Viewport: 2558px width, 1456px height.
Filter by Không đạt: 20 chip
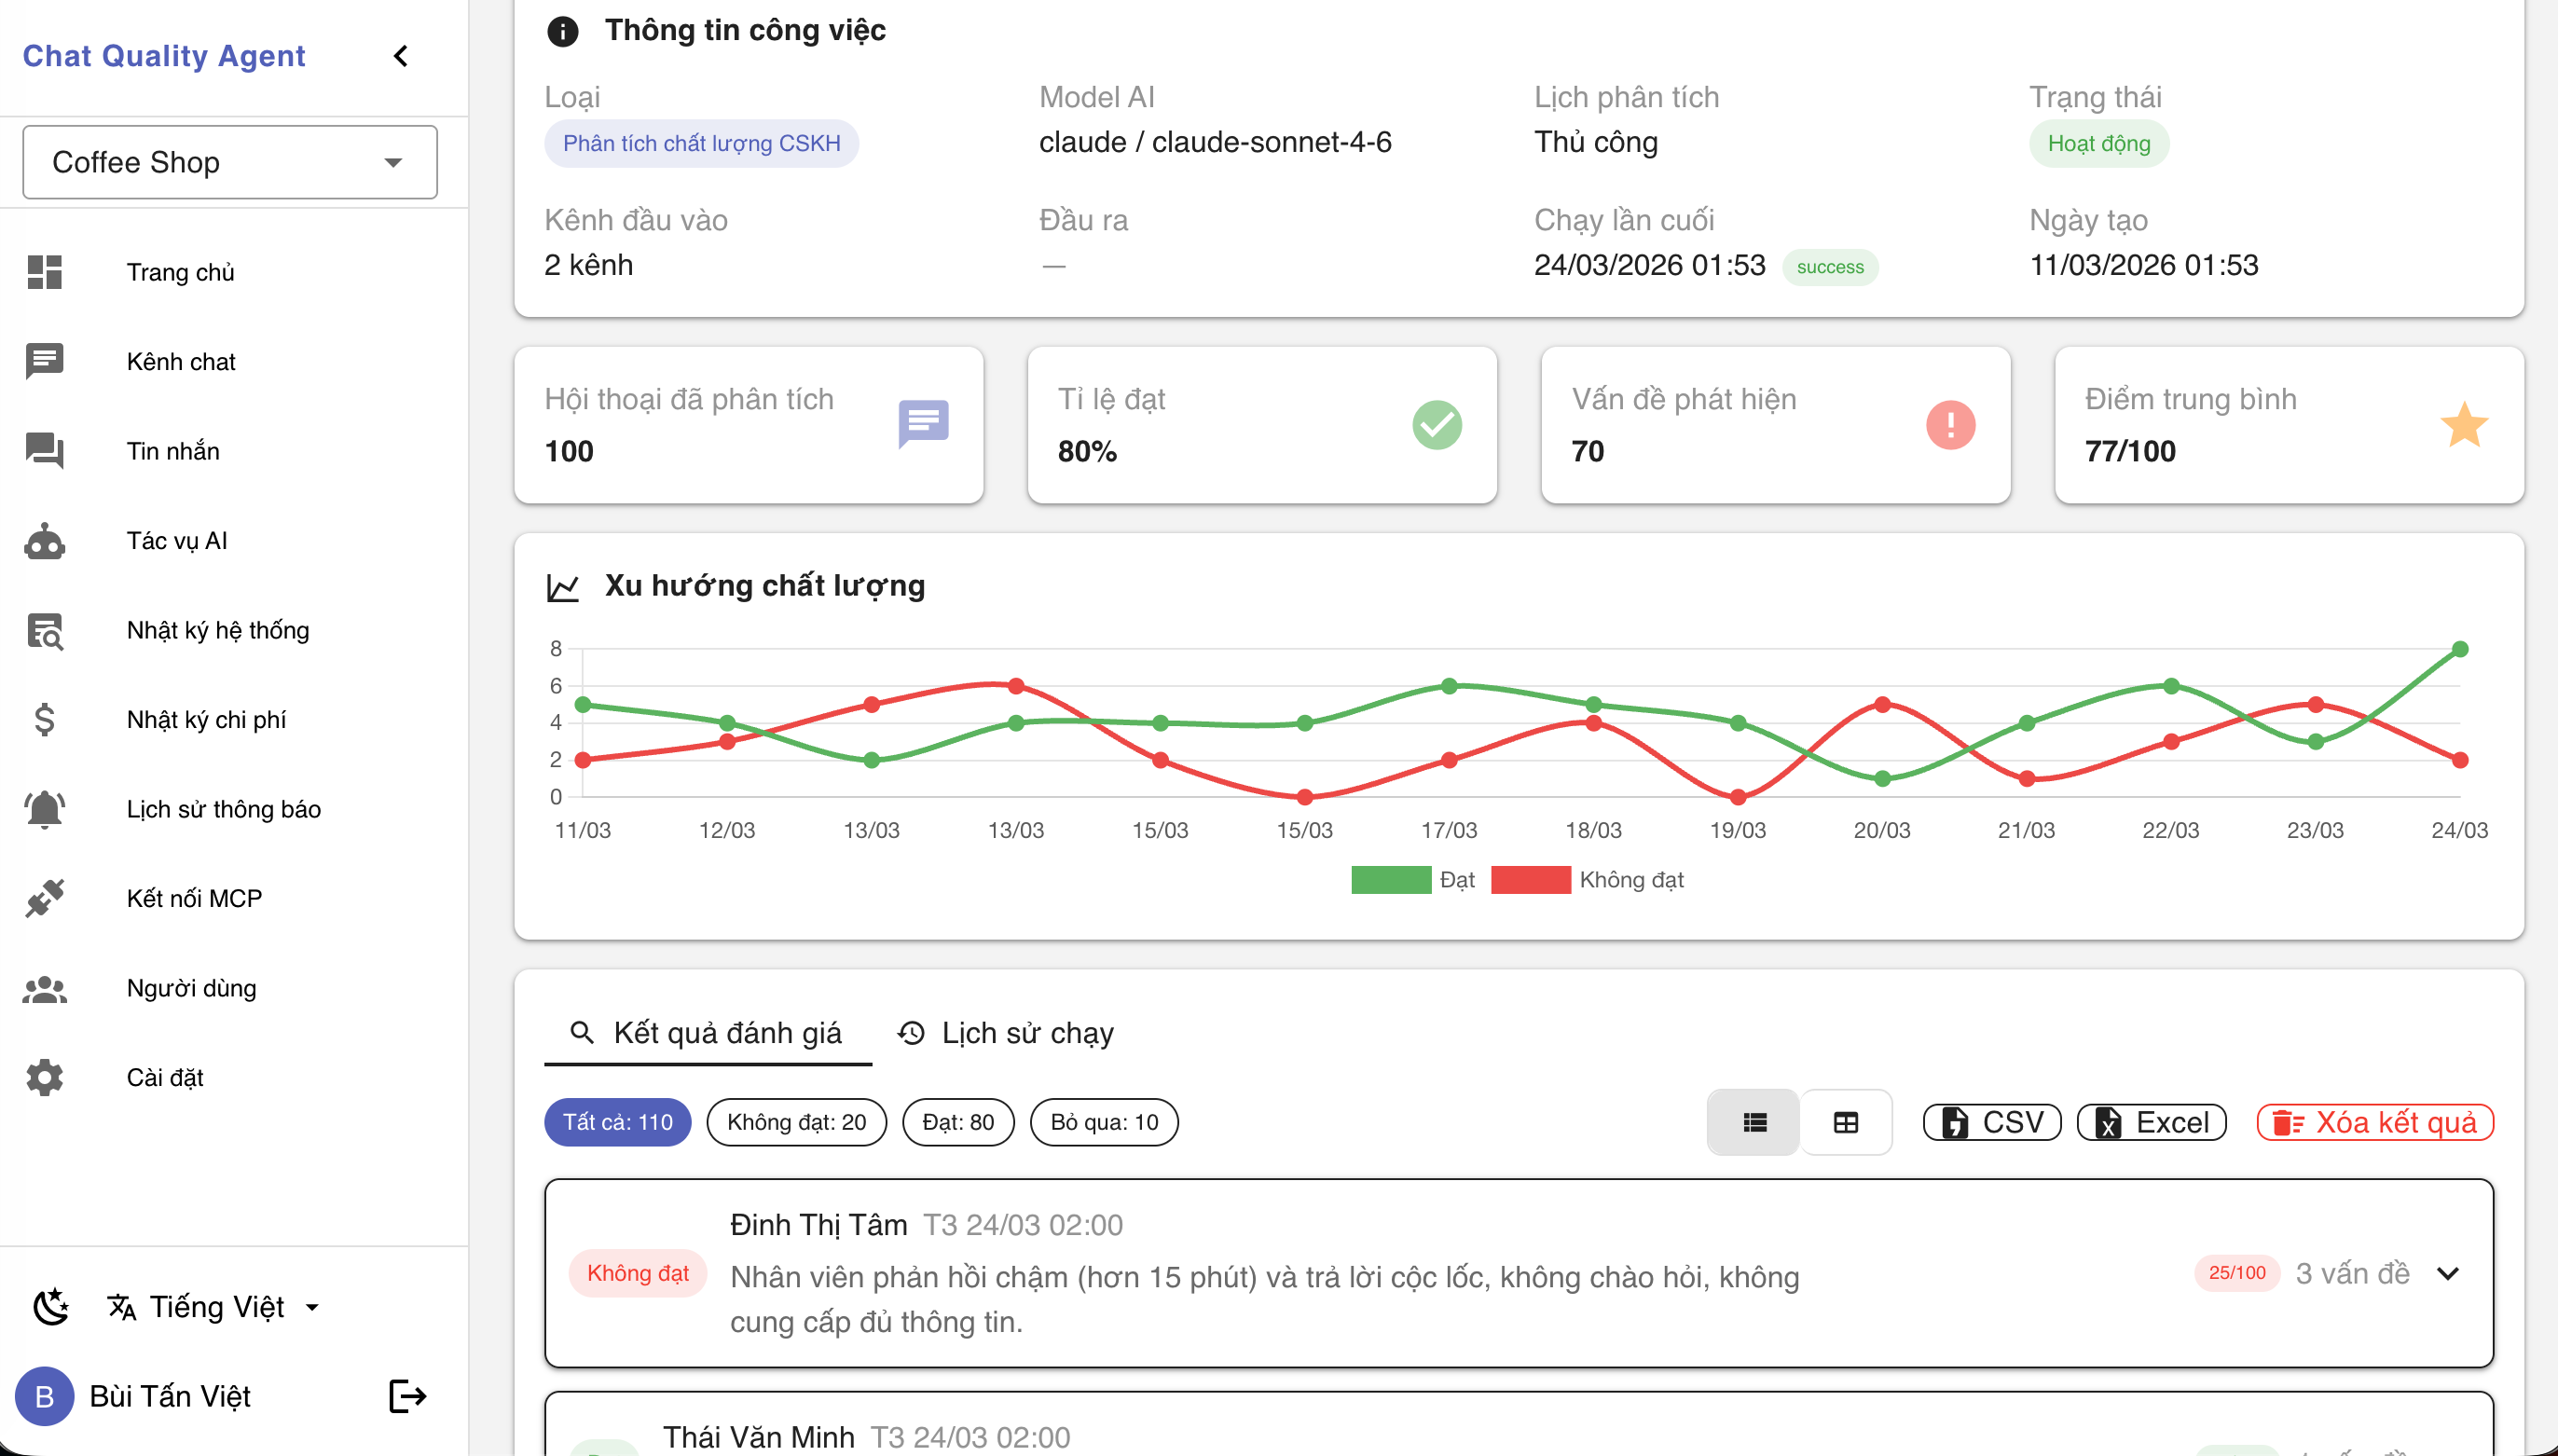tap(796, 1122)
